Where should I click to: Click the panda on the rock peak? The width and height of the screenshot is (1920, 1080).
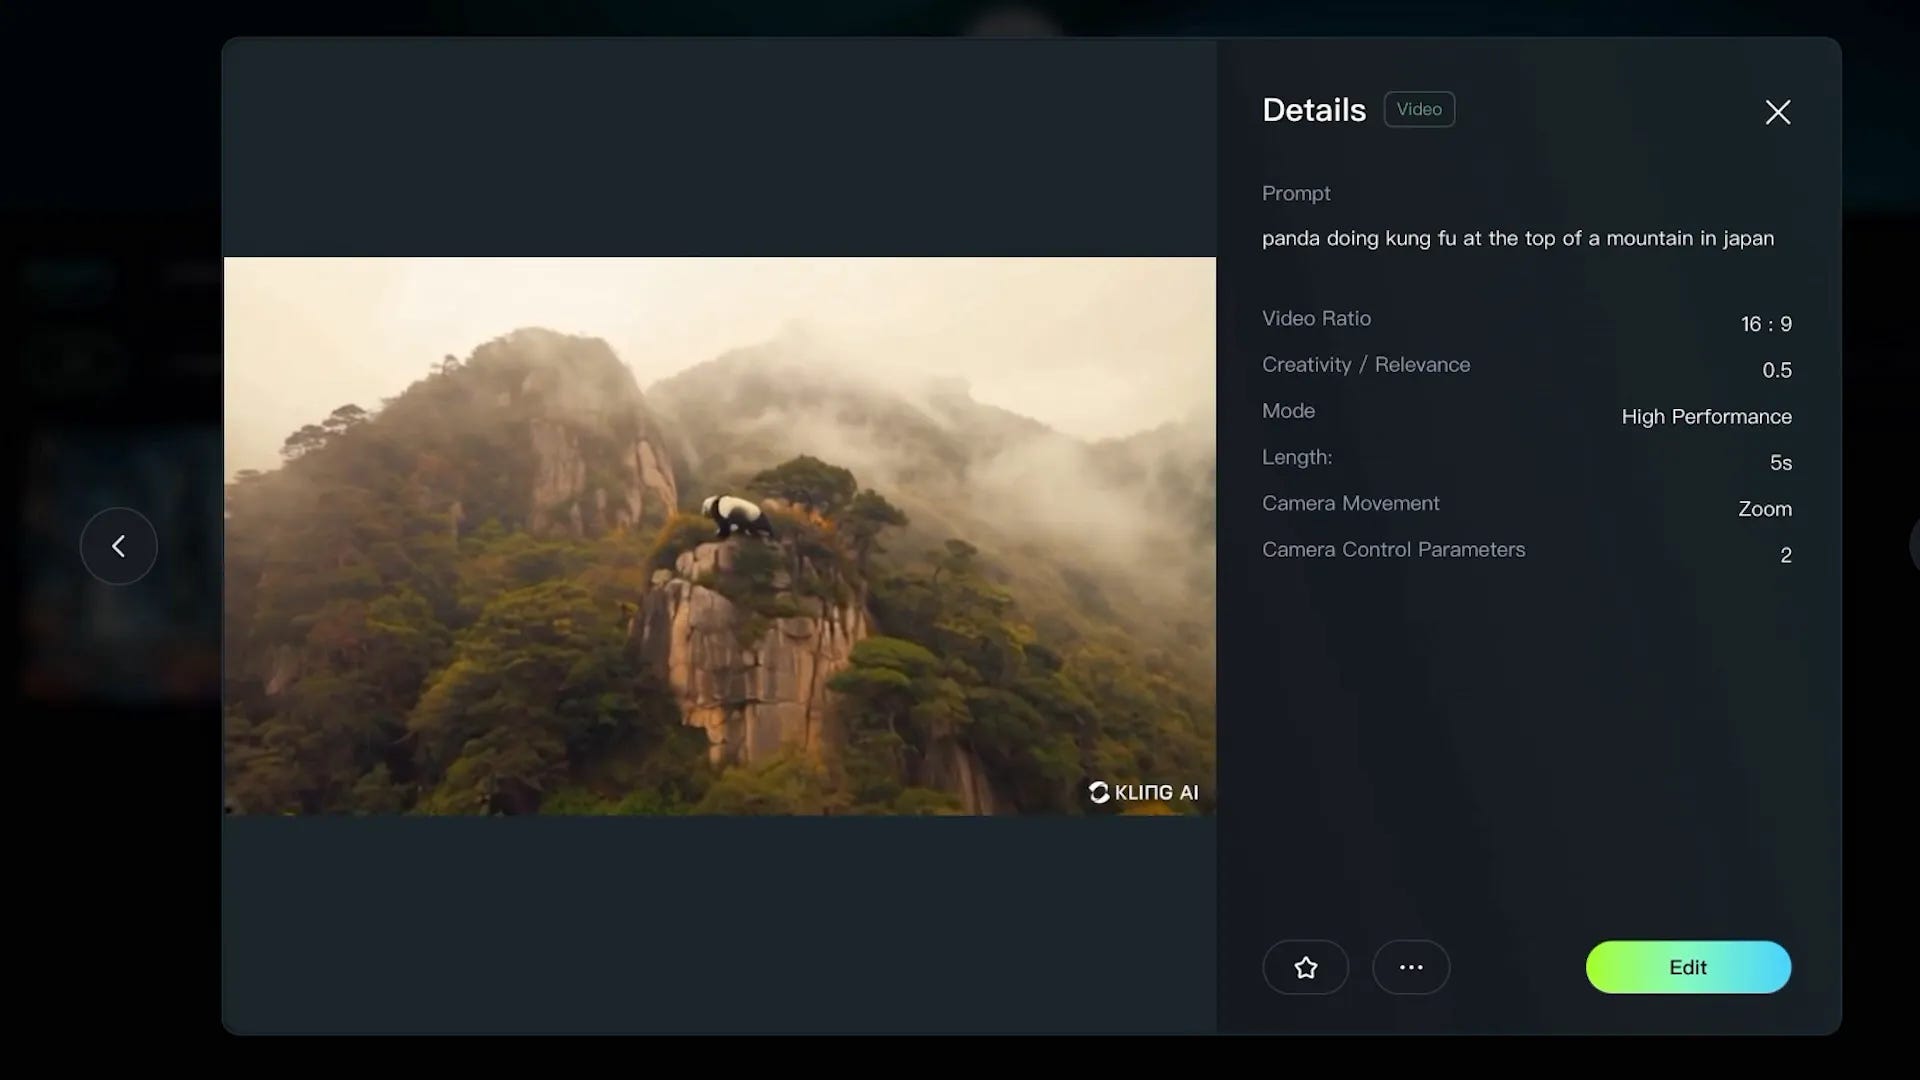[x=735, y=516]
